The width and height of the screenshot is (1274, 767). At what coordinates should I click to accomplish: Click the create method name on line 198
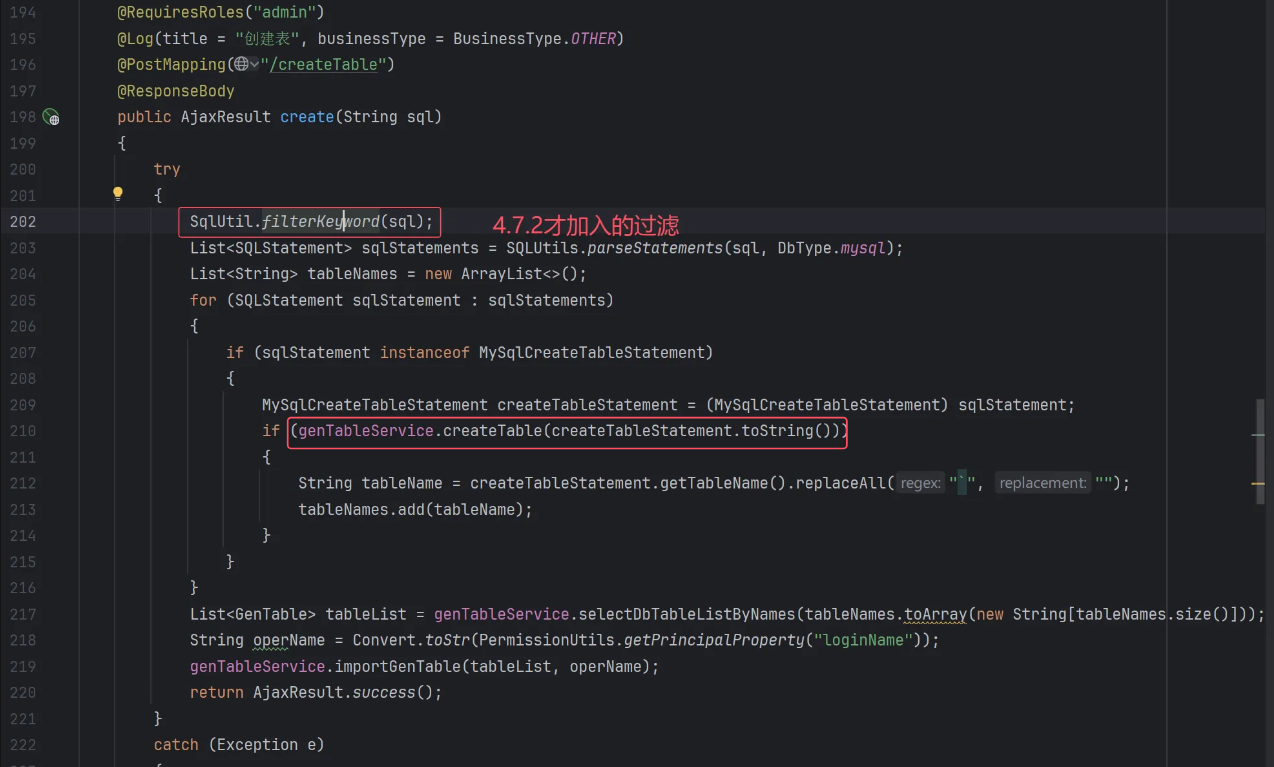307,117
